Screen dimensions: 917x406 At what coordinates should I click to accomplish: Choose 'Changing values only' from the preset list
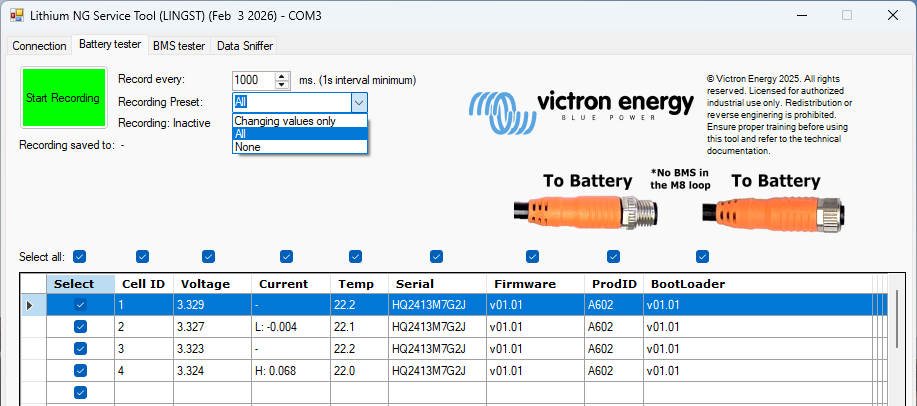[x=285, y=121]
